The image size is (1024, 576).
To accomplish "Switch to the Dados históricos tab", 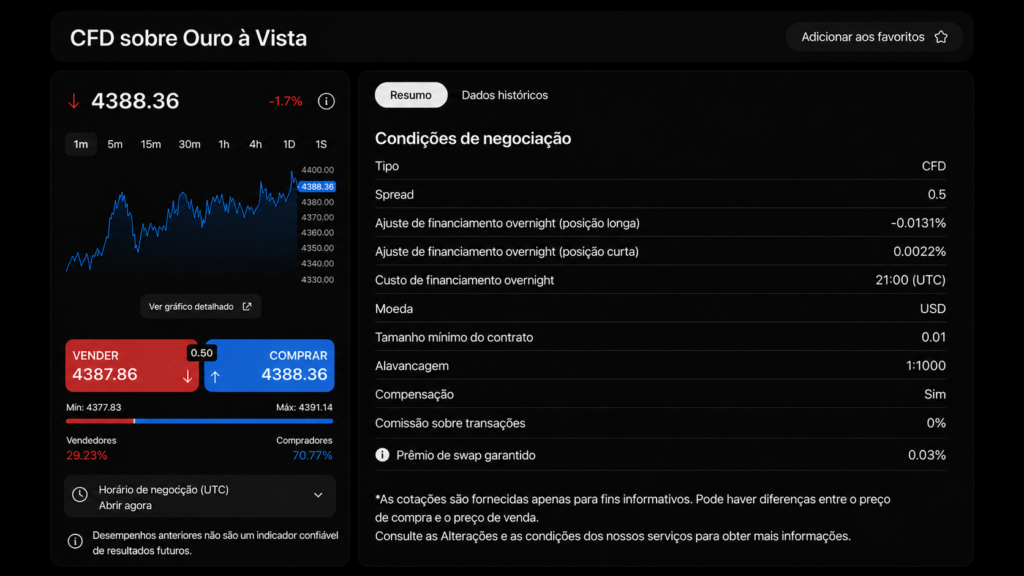I will 505,95.
